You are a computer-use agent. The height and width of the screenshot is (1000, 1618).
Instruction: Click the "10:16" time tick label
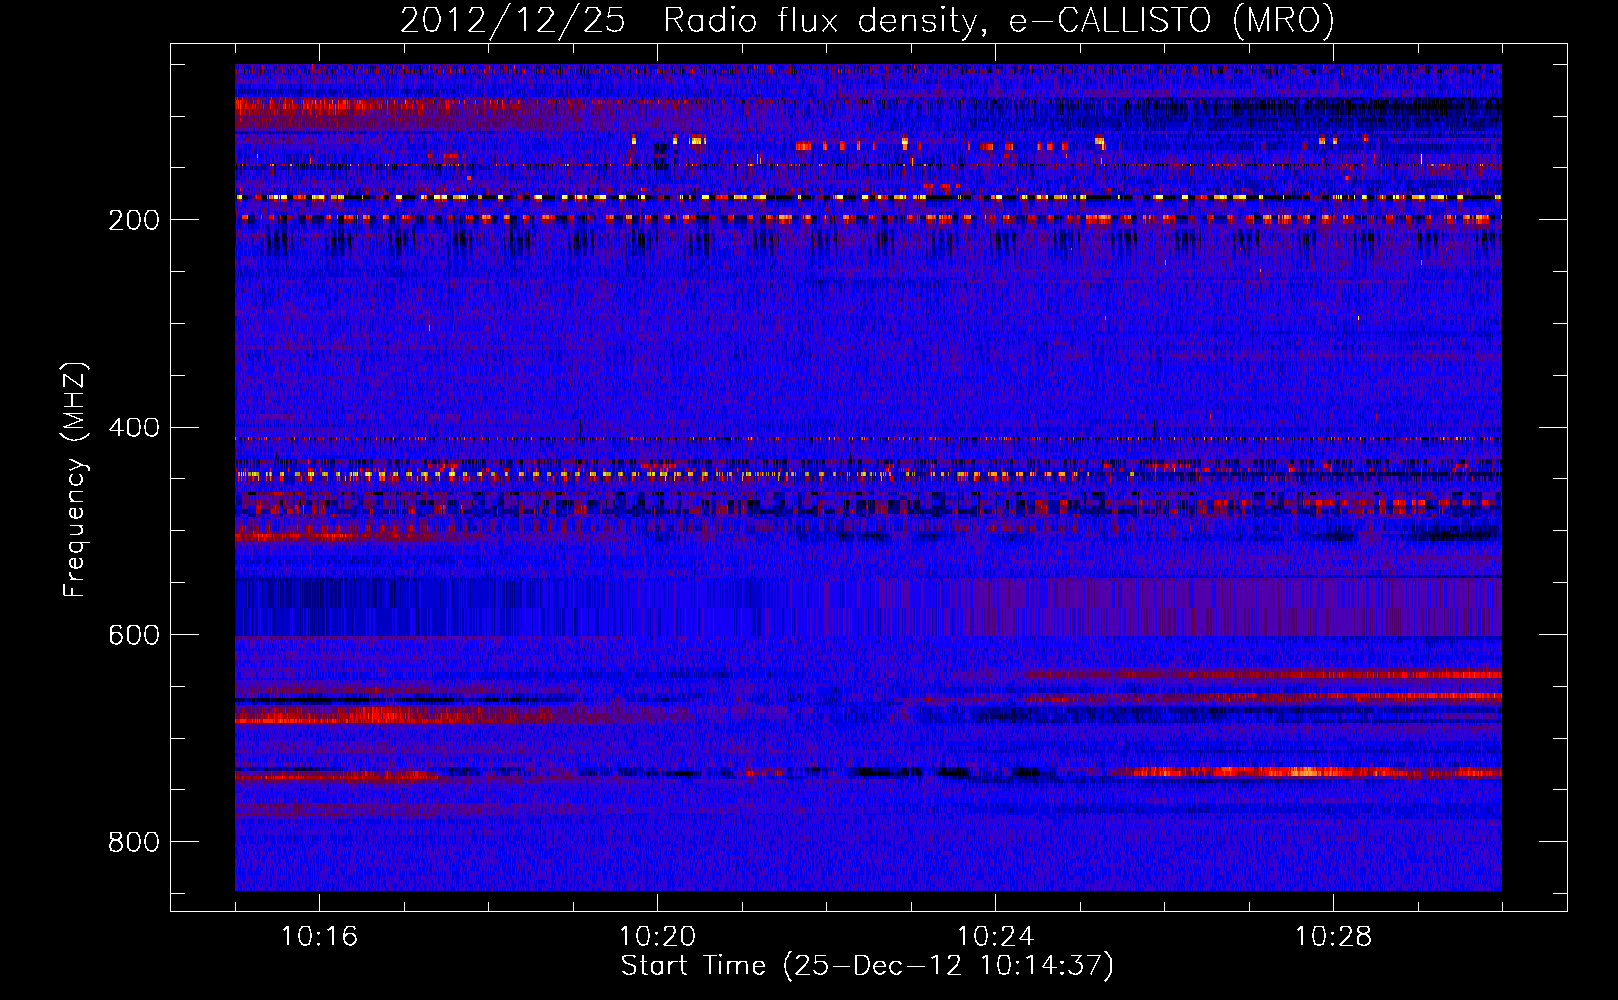(x=319, y=937)
